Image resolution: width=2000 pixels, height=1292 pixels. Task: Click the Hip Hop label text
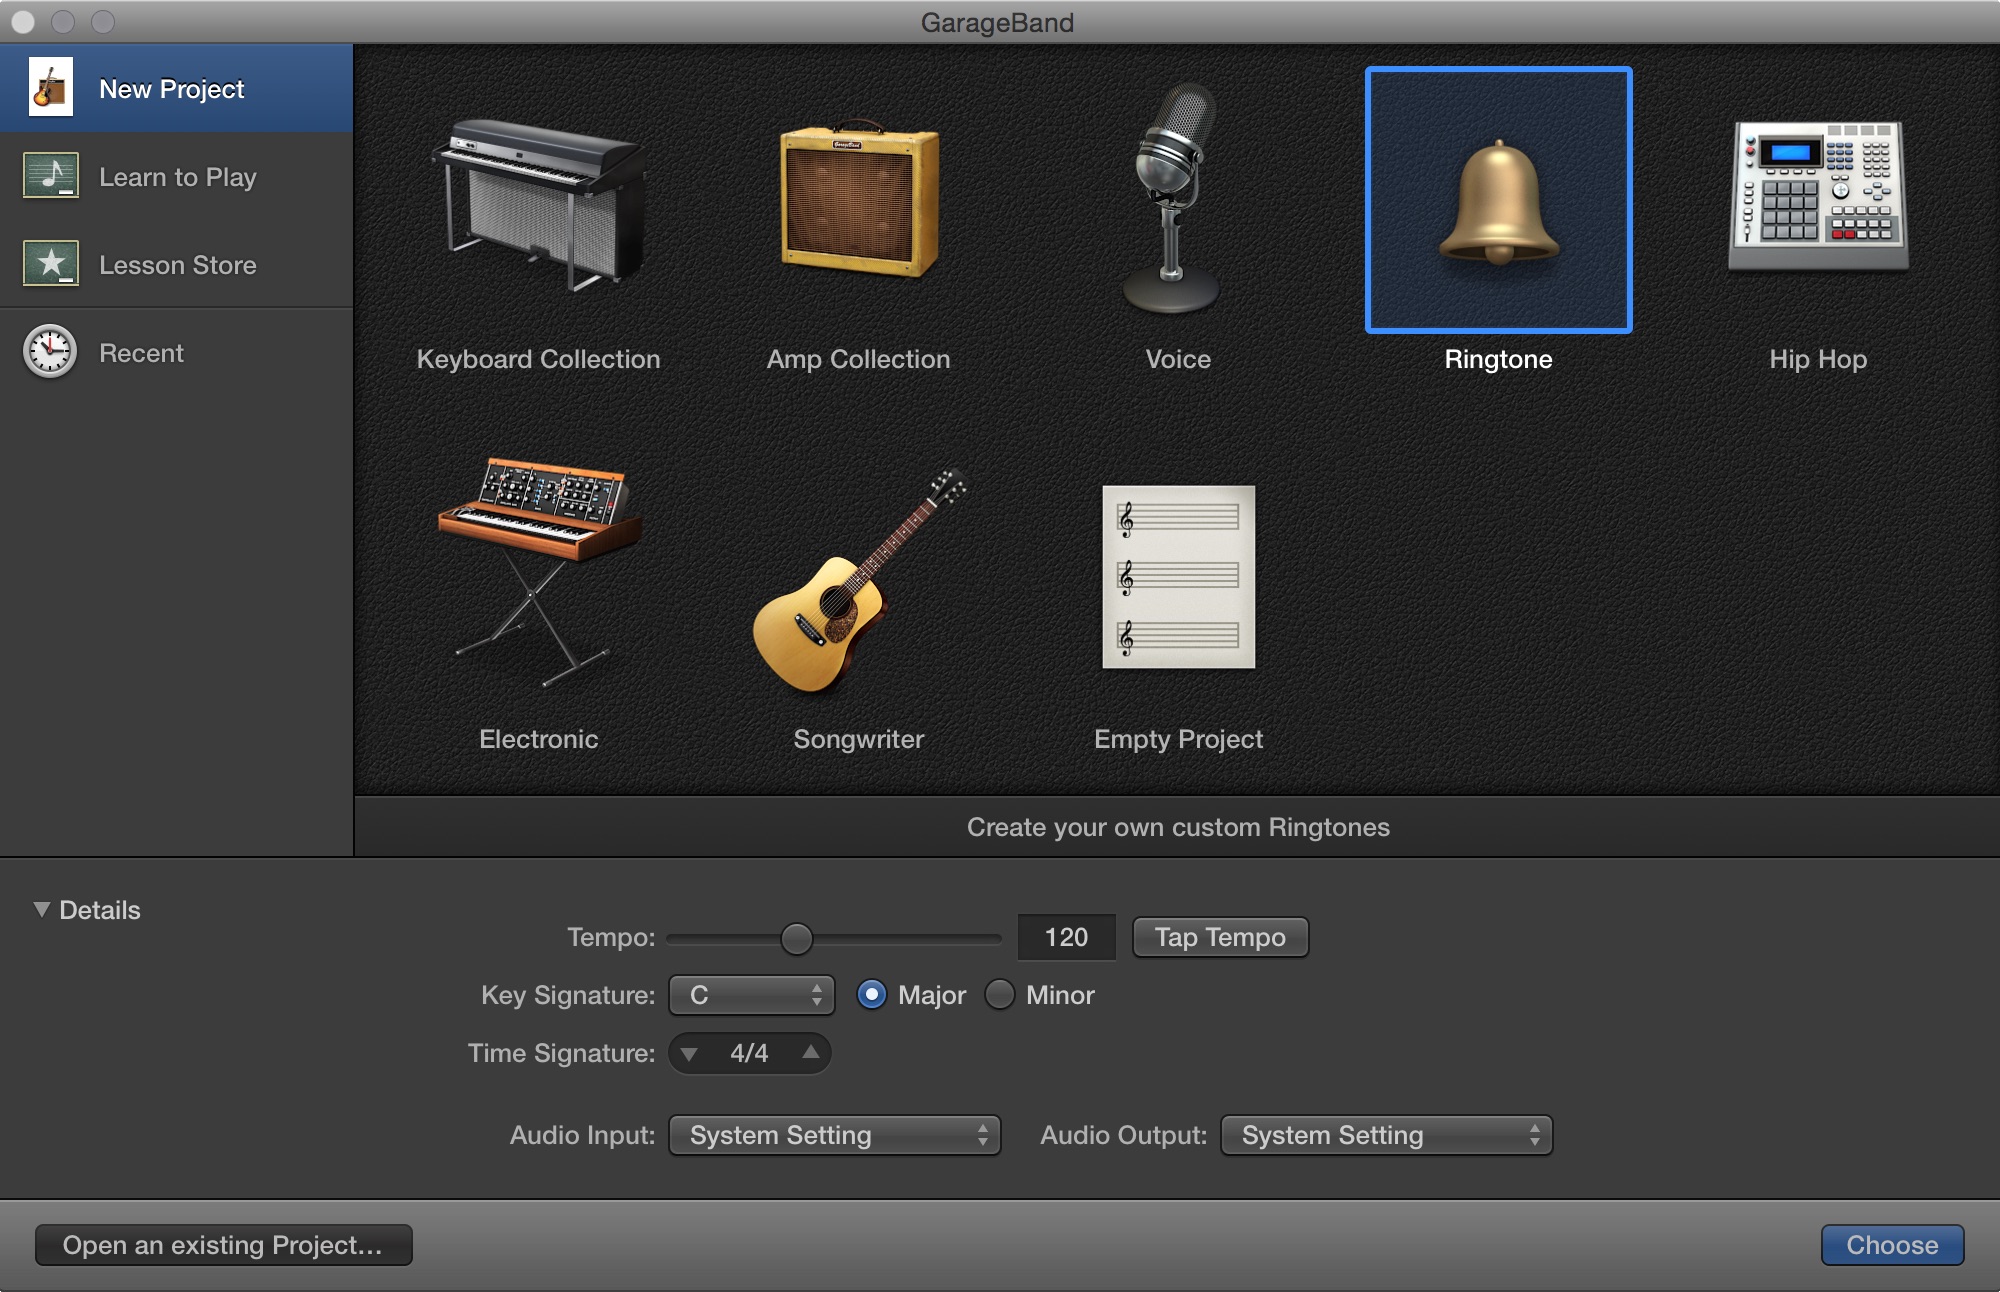1818,359
